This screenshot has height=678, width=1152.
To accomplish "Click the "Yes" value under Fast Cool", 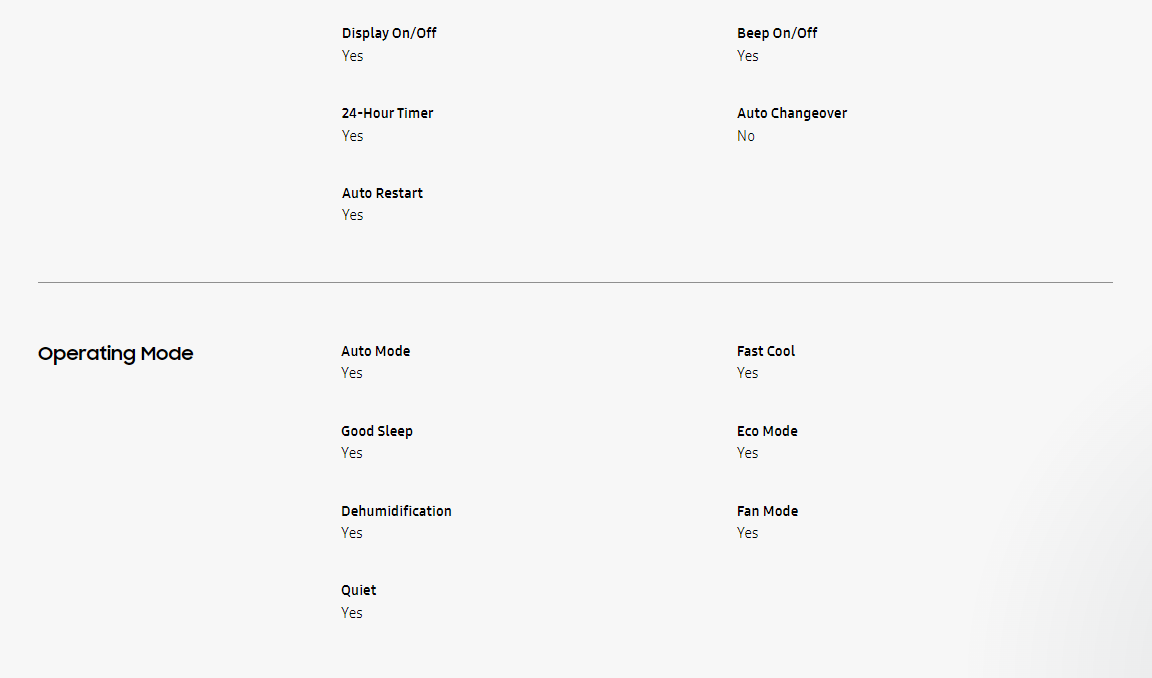I will pos(748,373).
